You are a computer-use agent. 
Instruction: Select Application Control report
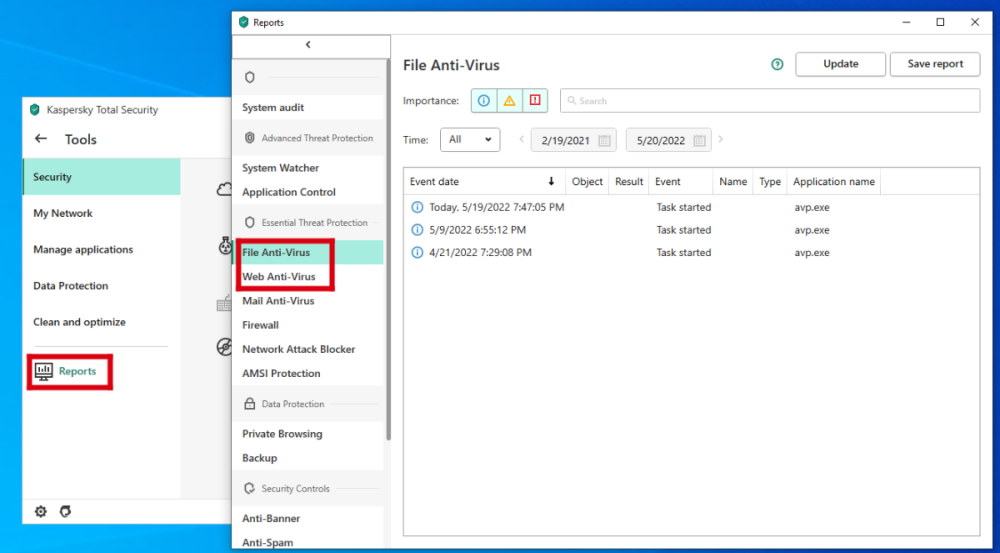[289, 192]
